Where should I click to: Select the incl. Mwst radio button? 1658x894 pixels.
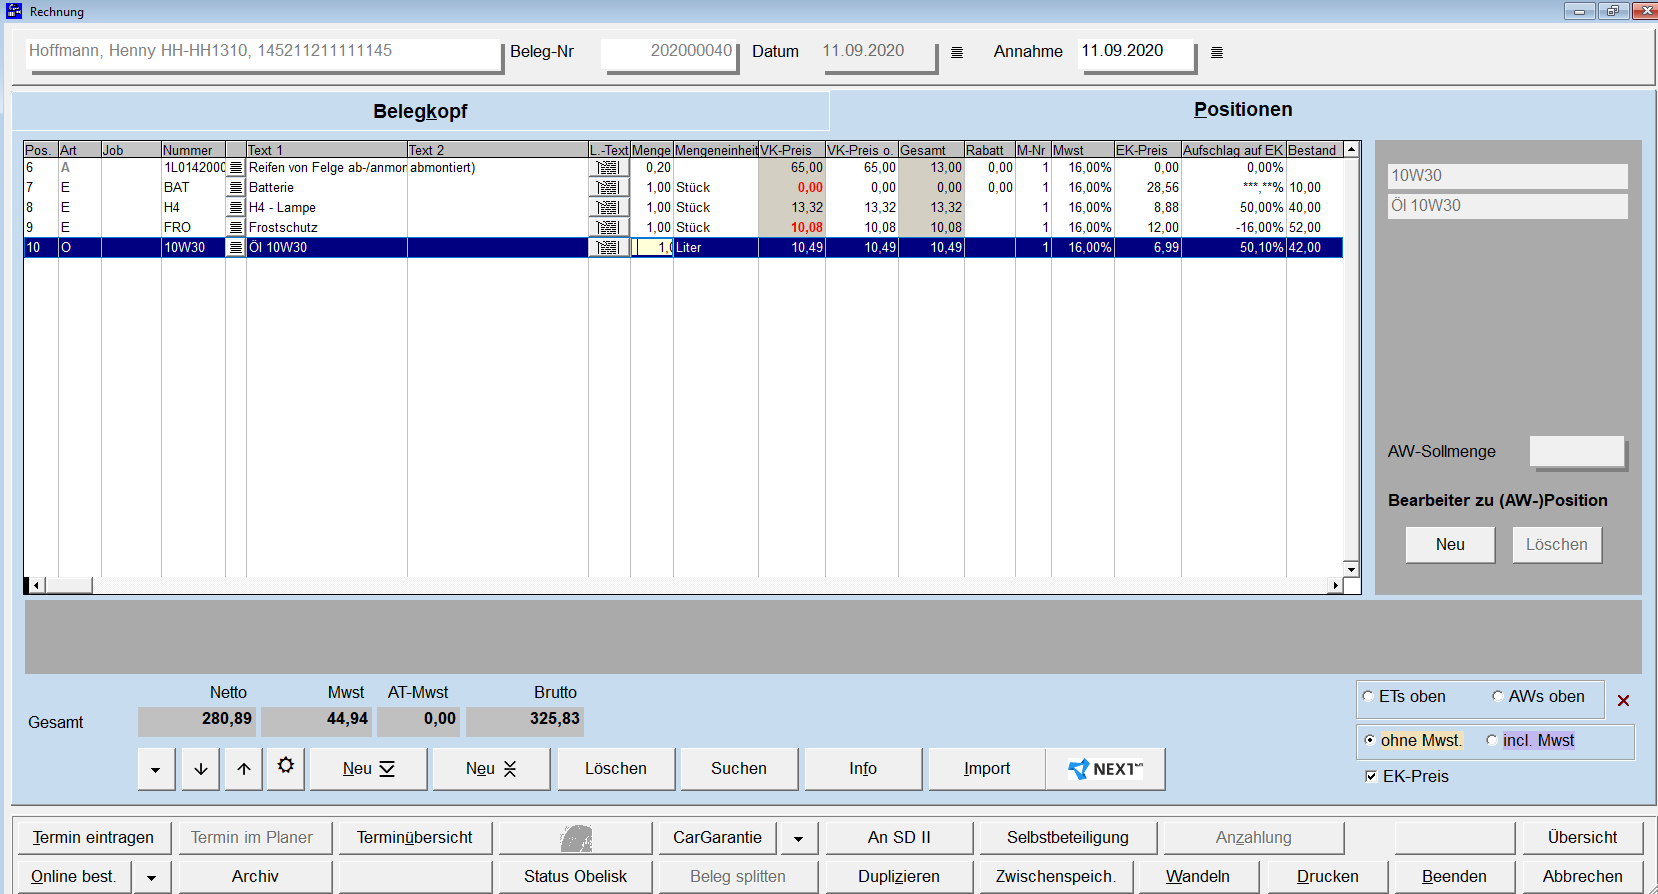pyautogui.click(x=1492, y=741)
